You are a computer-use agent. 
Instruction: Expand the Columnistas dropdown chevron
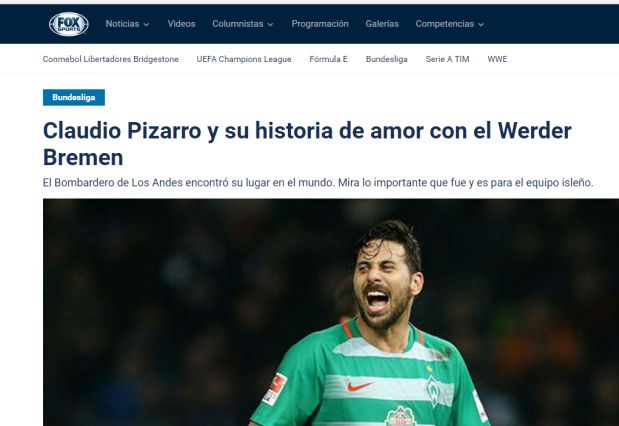pyautogui.click(x=270, y=24)
